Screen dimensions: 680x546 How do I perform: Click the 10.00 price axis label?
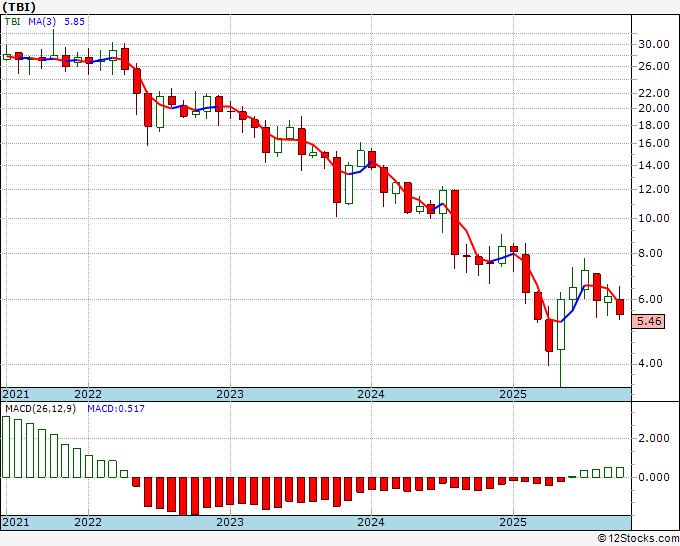[654, 218]
